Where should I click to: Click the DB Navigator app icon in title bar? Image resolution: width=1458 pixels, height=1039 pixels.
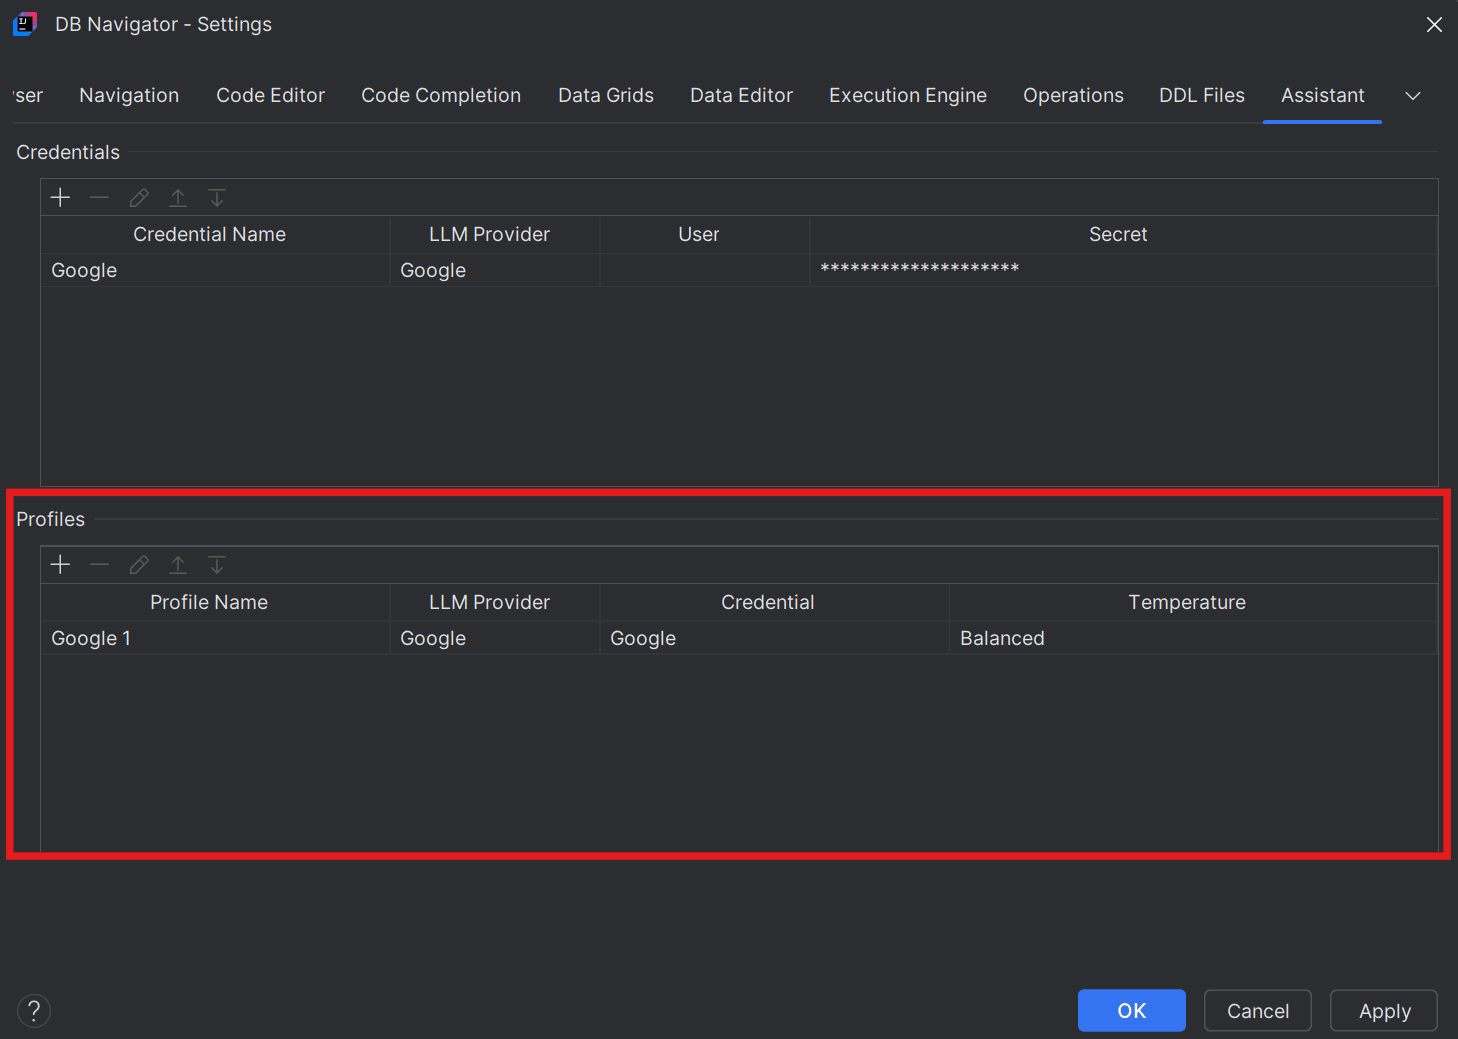[x=25, y=24]
